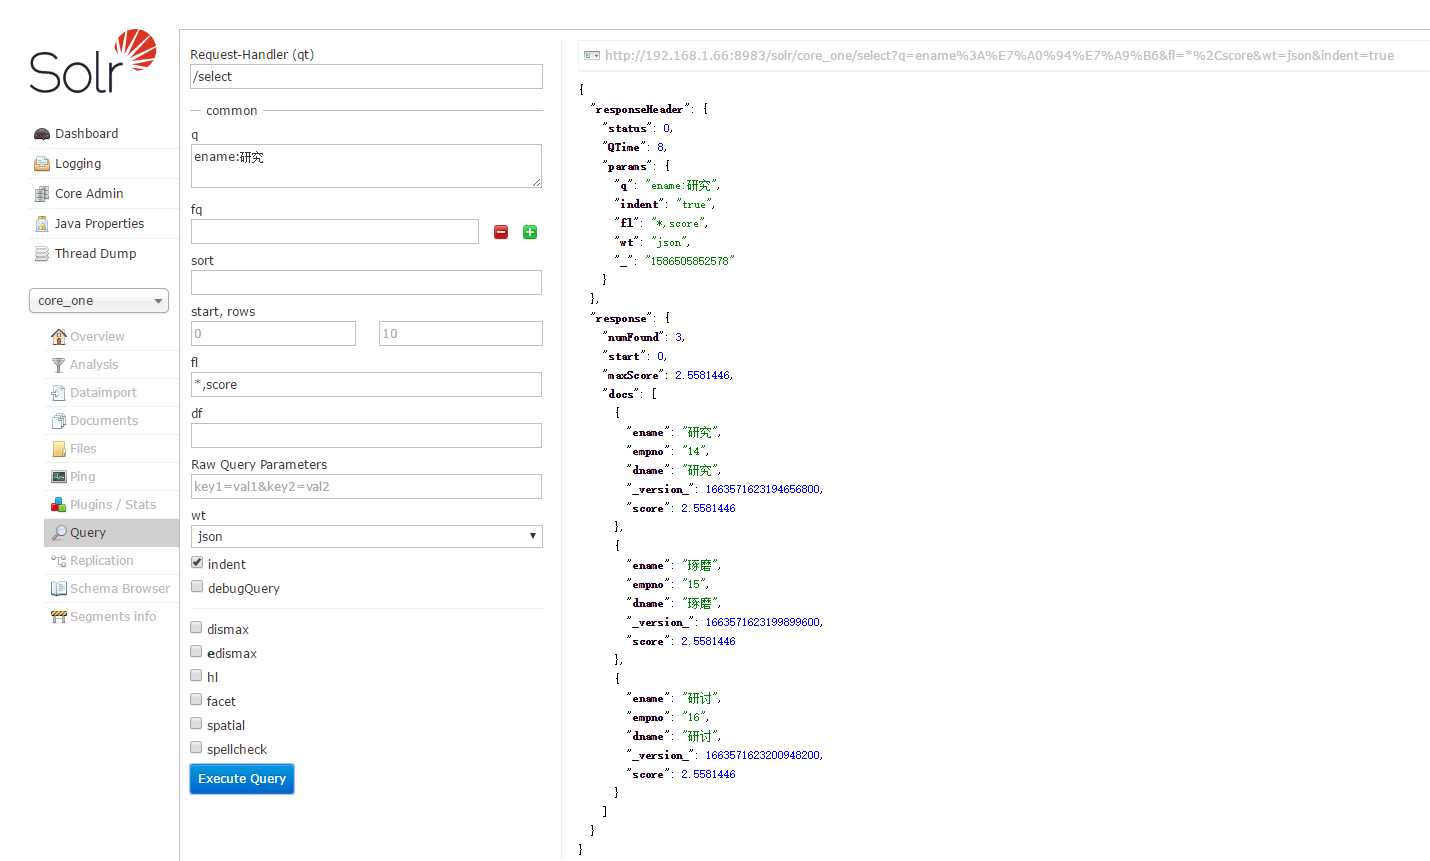Viewport: 1430px width, 861px height.
Task: Open Documents link
Action: tap(104, 421)
